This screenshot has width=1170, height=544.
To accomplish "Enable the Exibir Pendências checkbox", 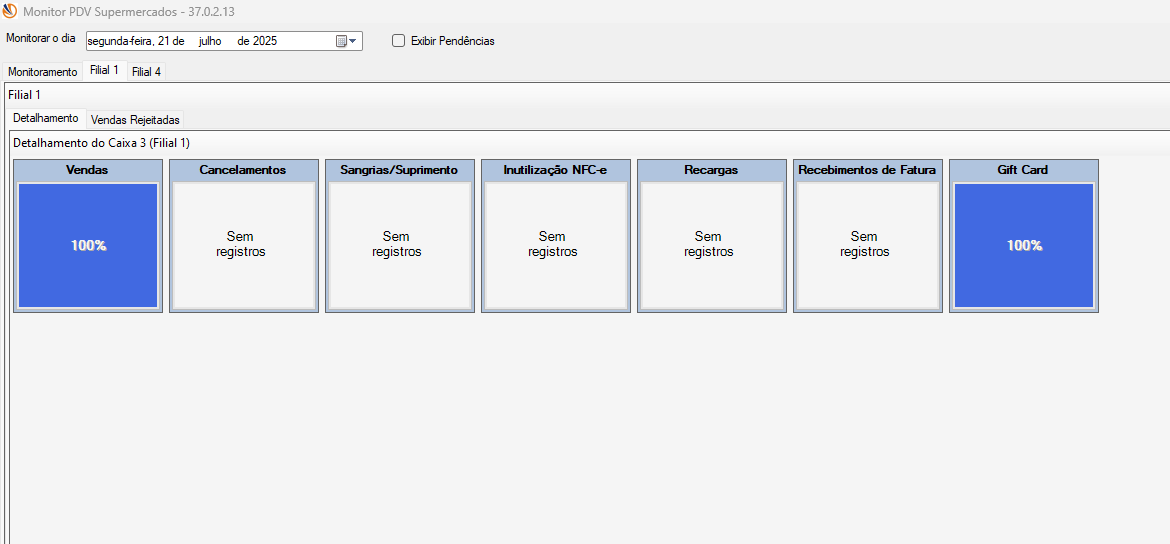I will tap(398, 41).
